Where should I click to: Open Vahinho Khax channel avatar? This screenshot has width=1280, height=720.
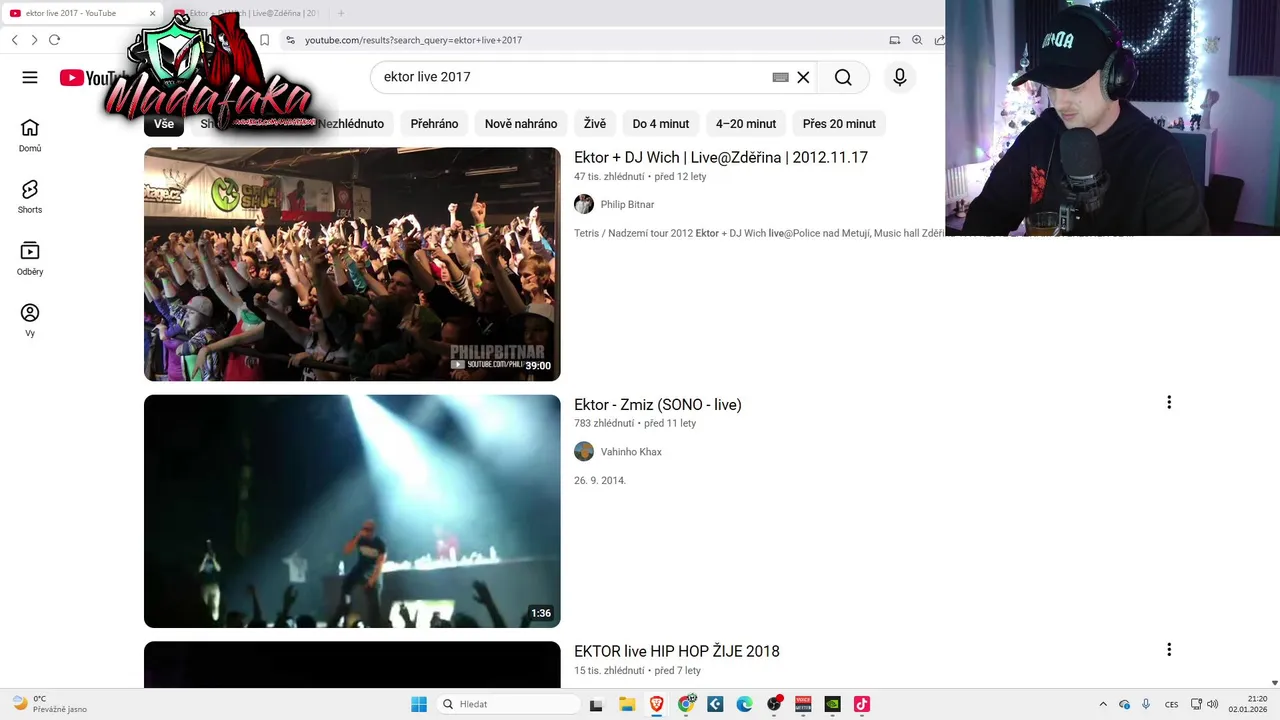coord(584,452)
